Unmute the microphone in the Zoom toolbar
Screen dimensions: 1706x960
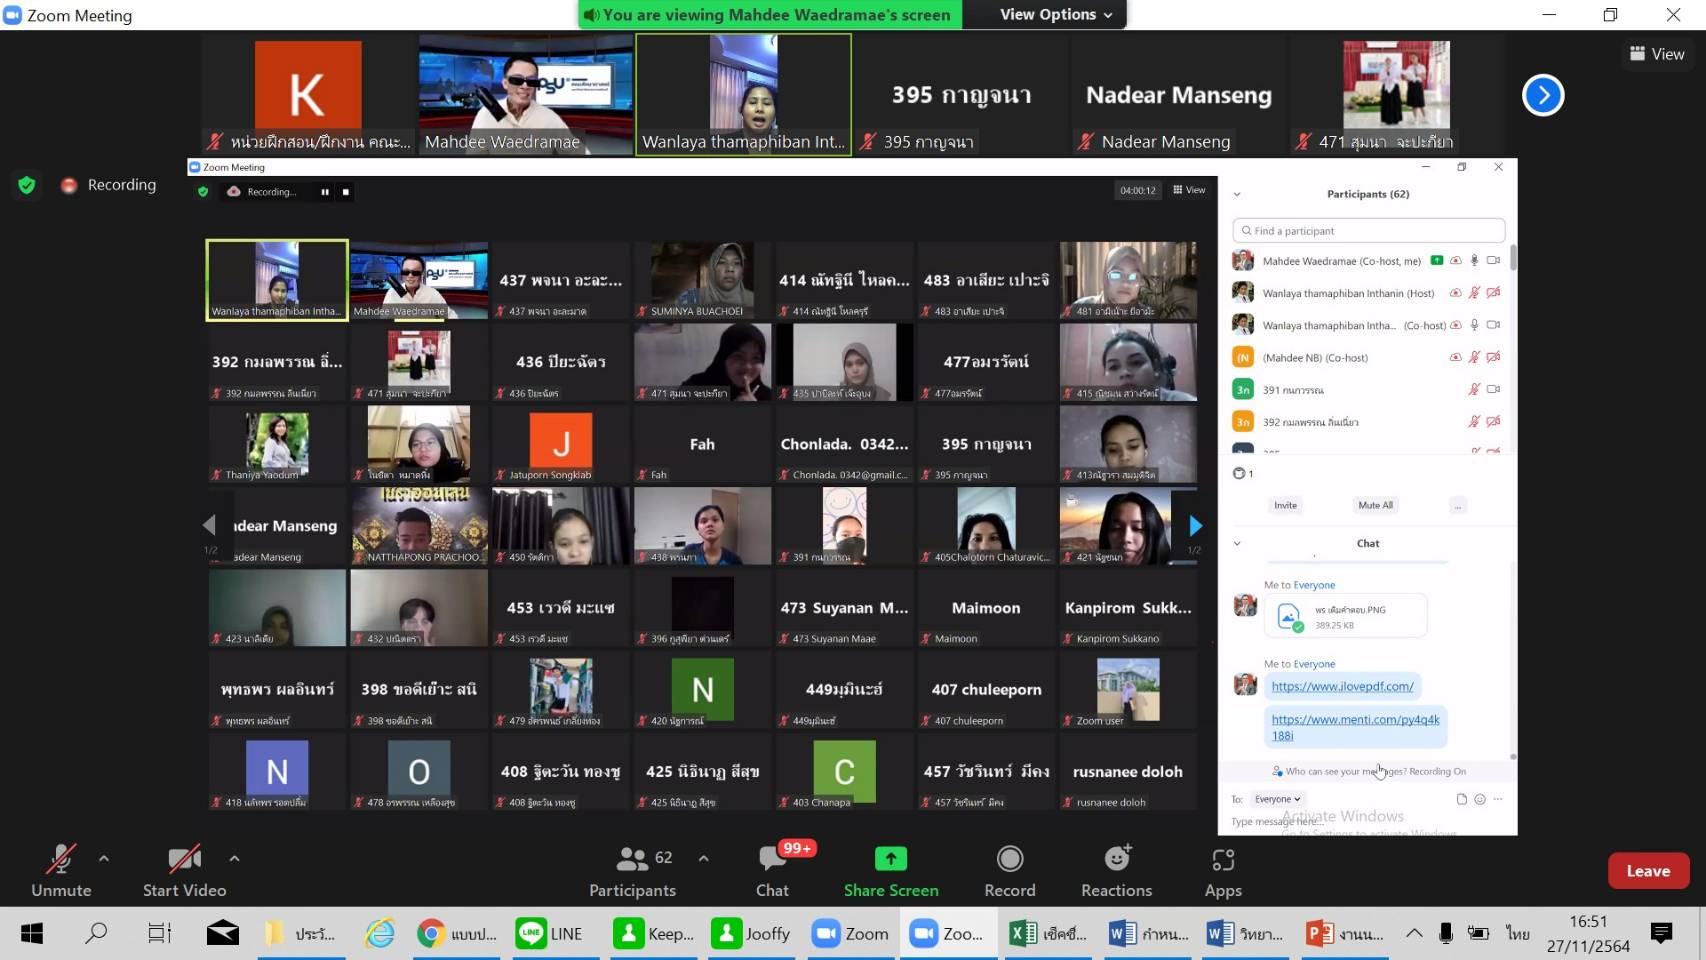61,872
